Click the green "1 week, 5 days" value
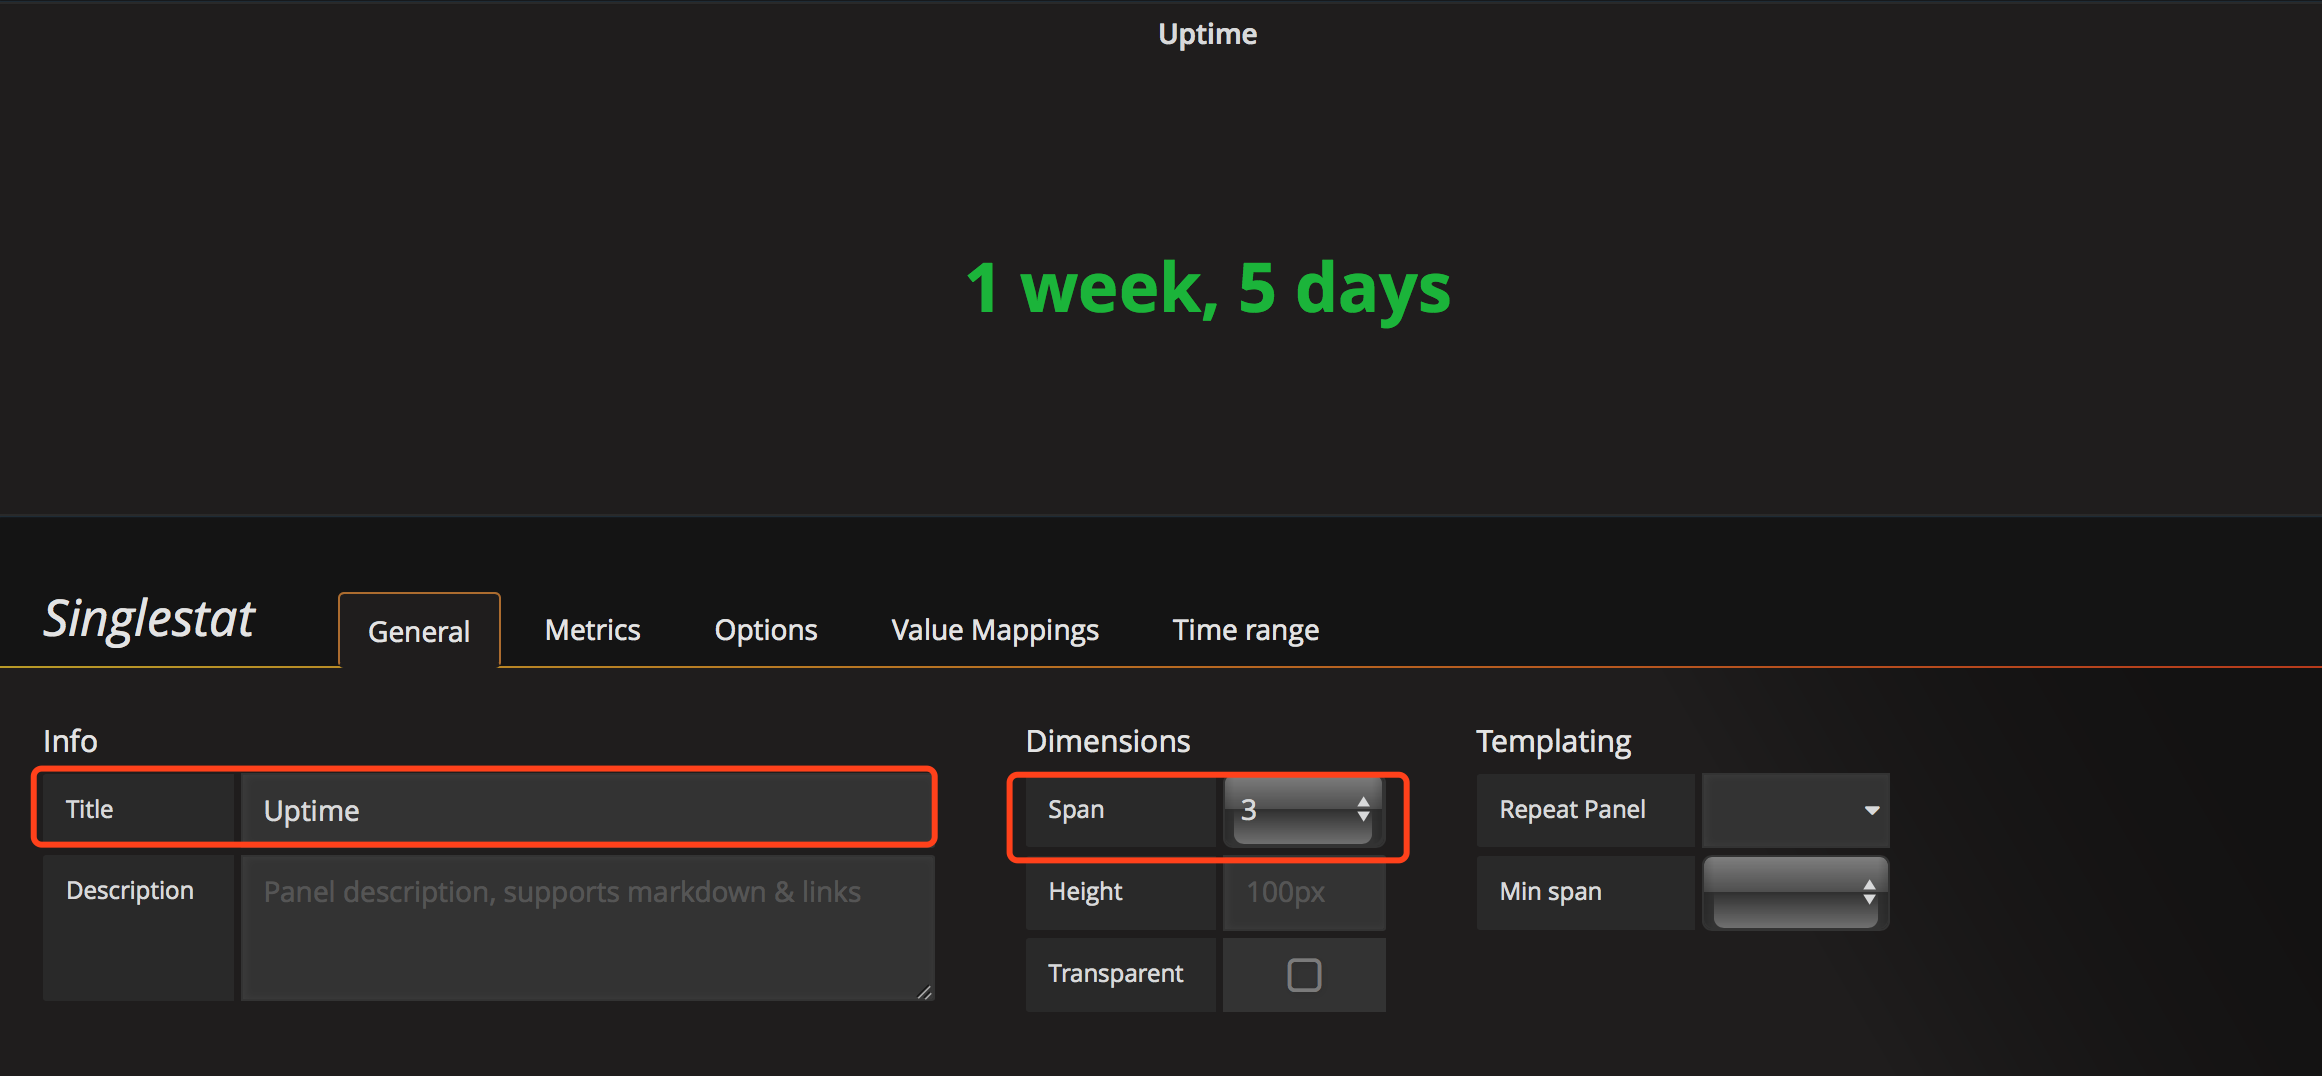 pyautogui.click(x=1207, y=288)
